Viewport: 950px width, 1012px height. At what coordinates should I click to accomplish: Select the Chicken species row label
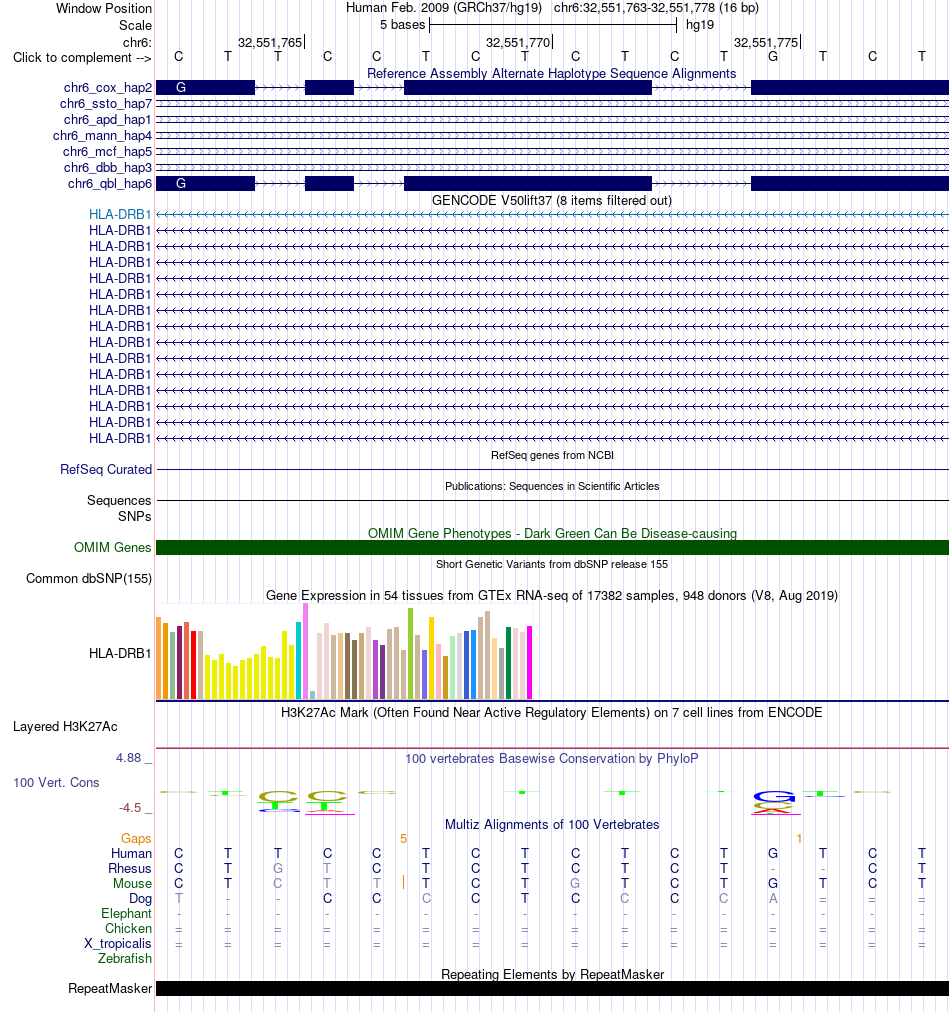pyautogui.click(x=128, y=929)
